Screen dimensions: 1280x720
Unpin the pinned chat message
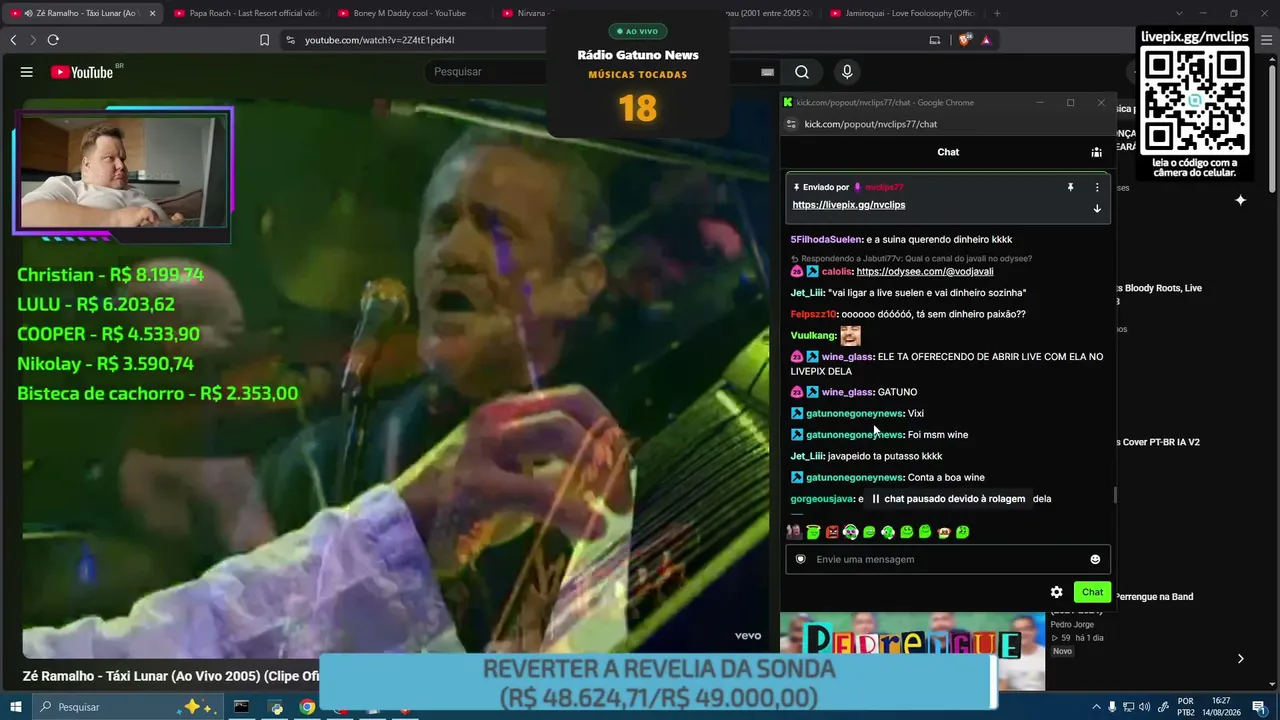pos(1070,187)
